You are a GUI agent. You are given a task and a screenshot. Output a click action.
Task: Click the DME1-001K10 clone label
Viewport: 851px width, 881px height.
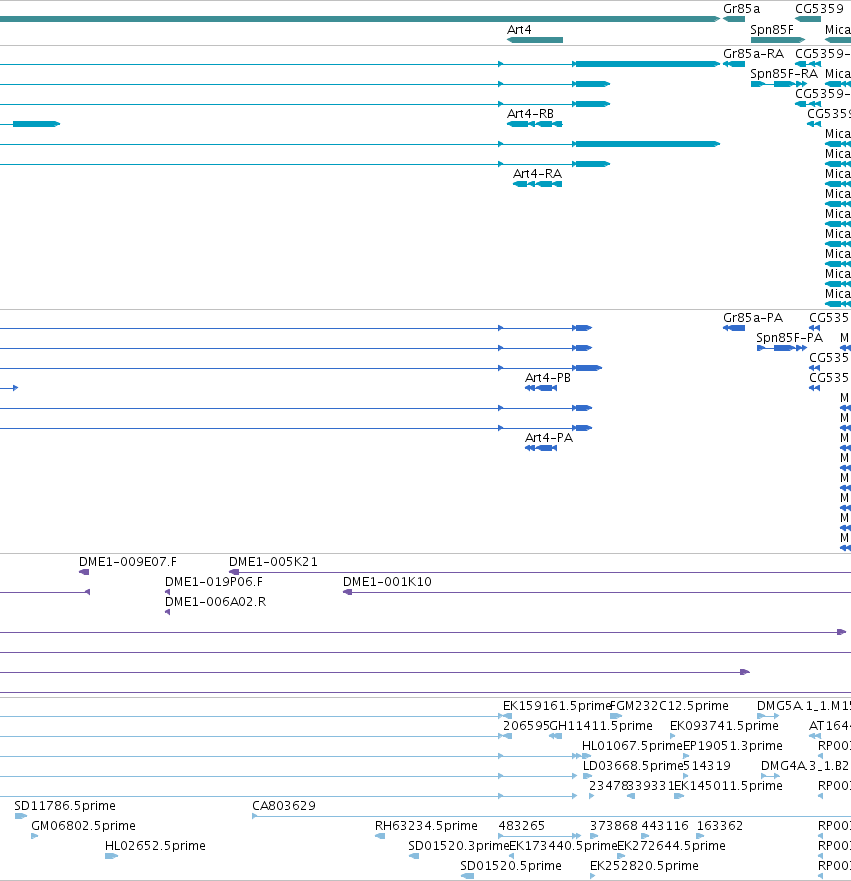click(x=387, y=582)
